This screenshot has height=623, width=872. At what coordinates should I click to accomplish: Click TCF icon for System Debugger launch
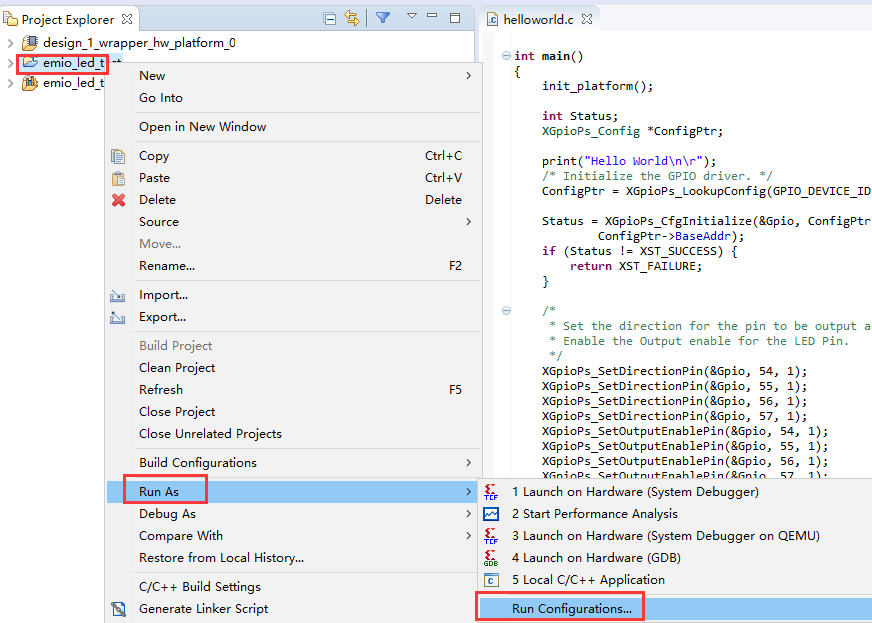tap(491, 492)
